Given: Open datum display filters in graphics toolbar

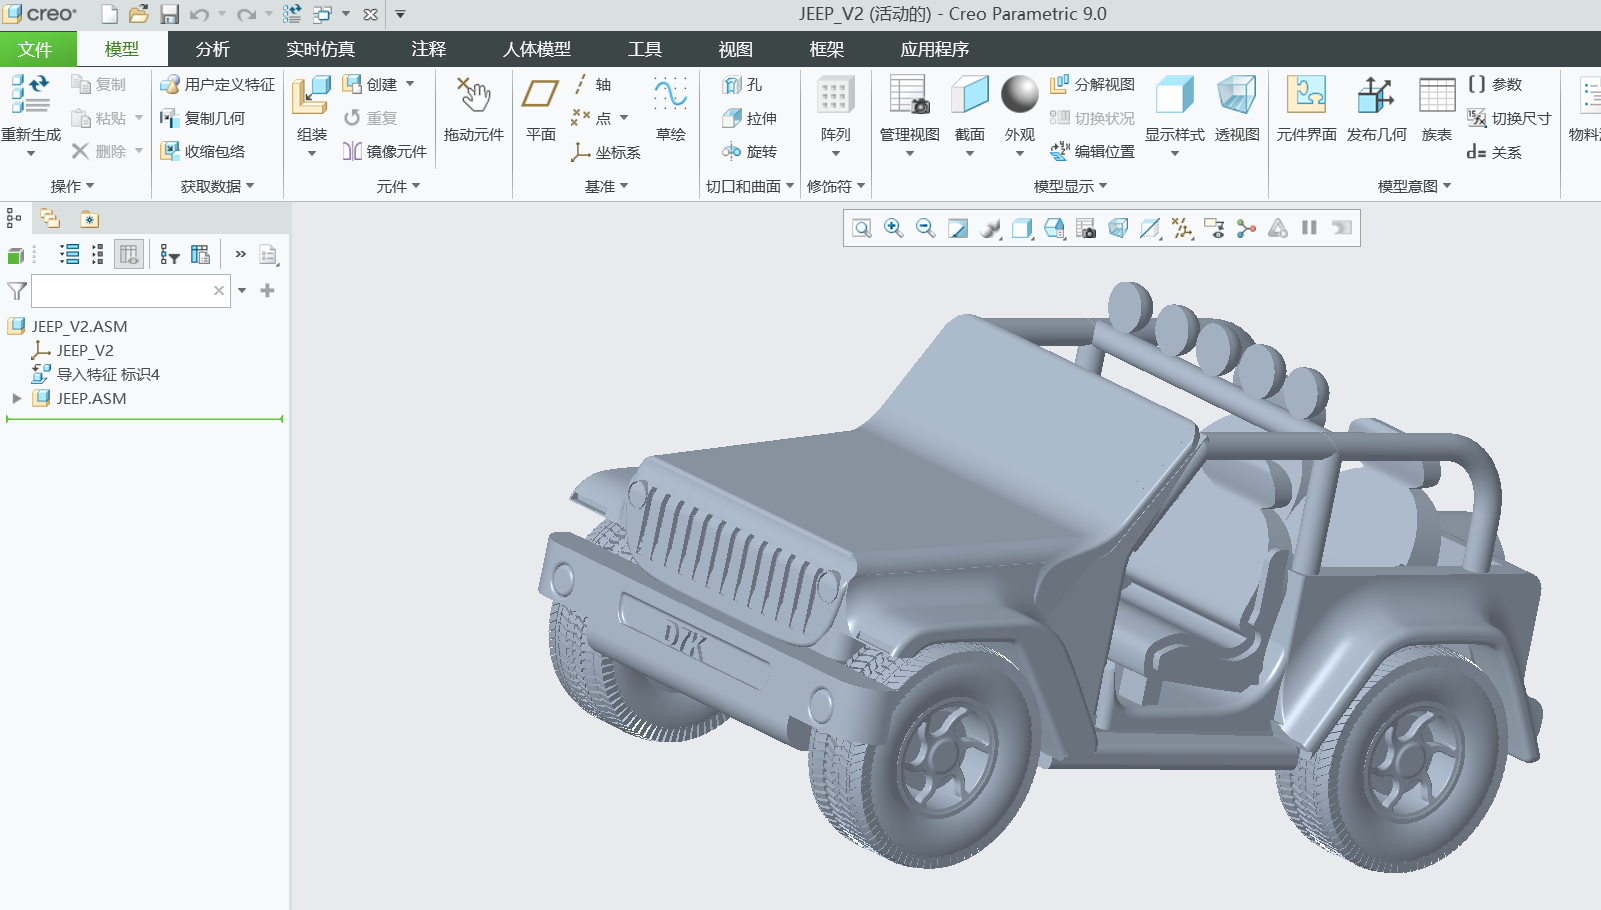Looking at the screenshot, I should [1182, 228].
